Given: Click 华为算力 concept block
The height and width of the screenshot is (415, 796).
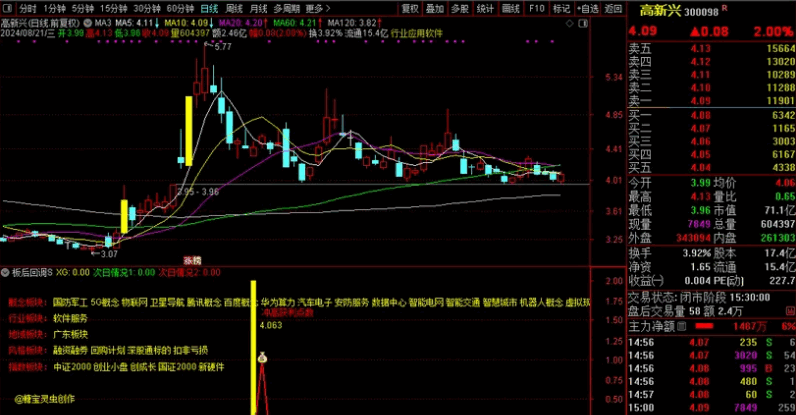Looking at the screenshot, I should point(278,303).
